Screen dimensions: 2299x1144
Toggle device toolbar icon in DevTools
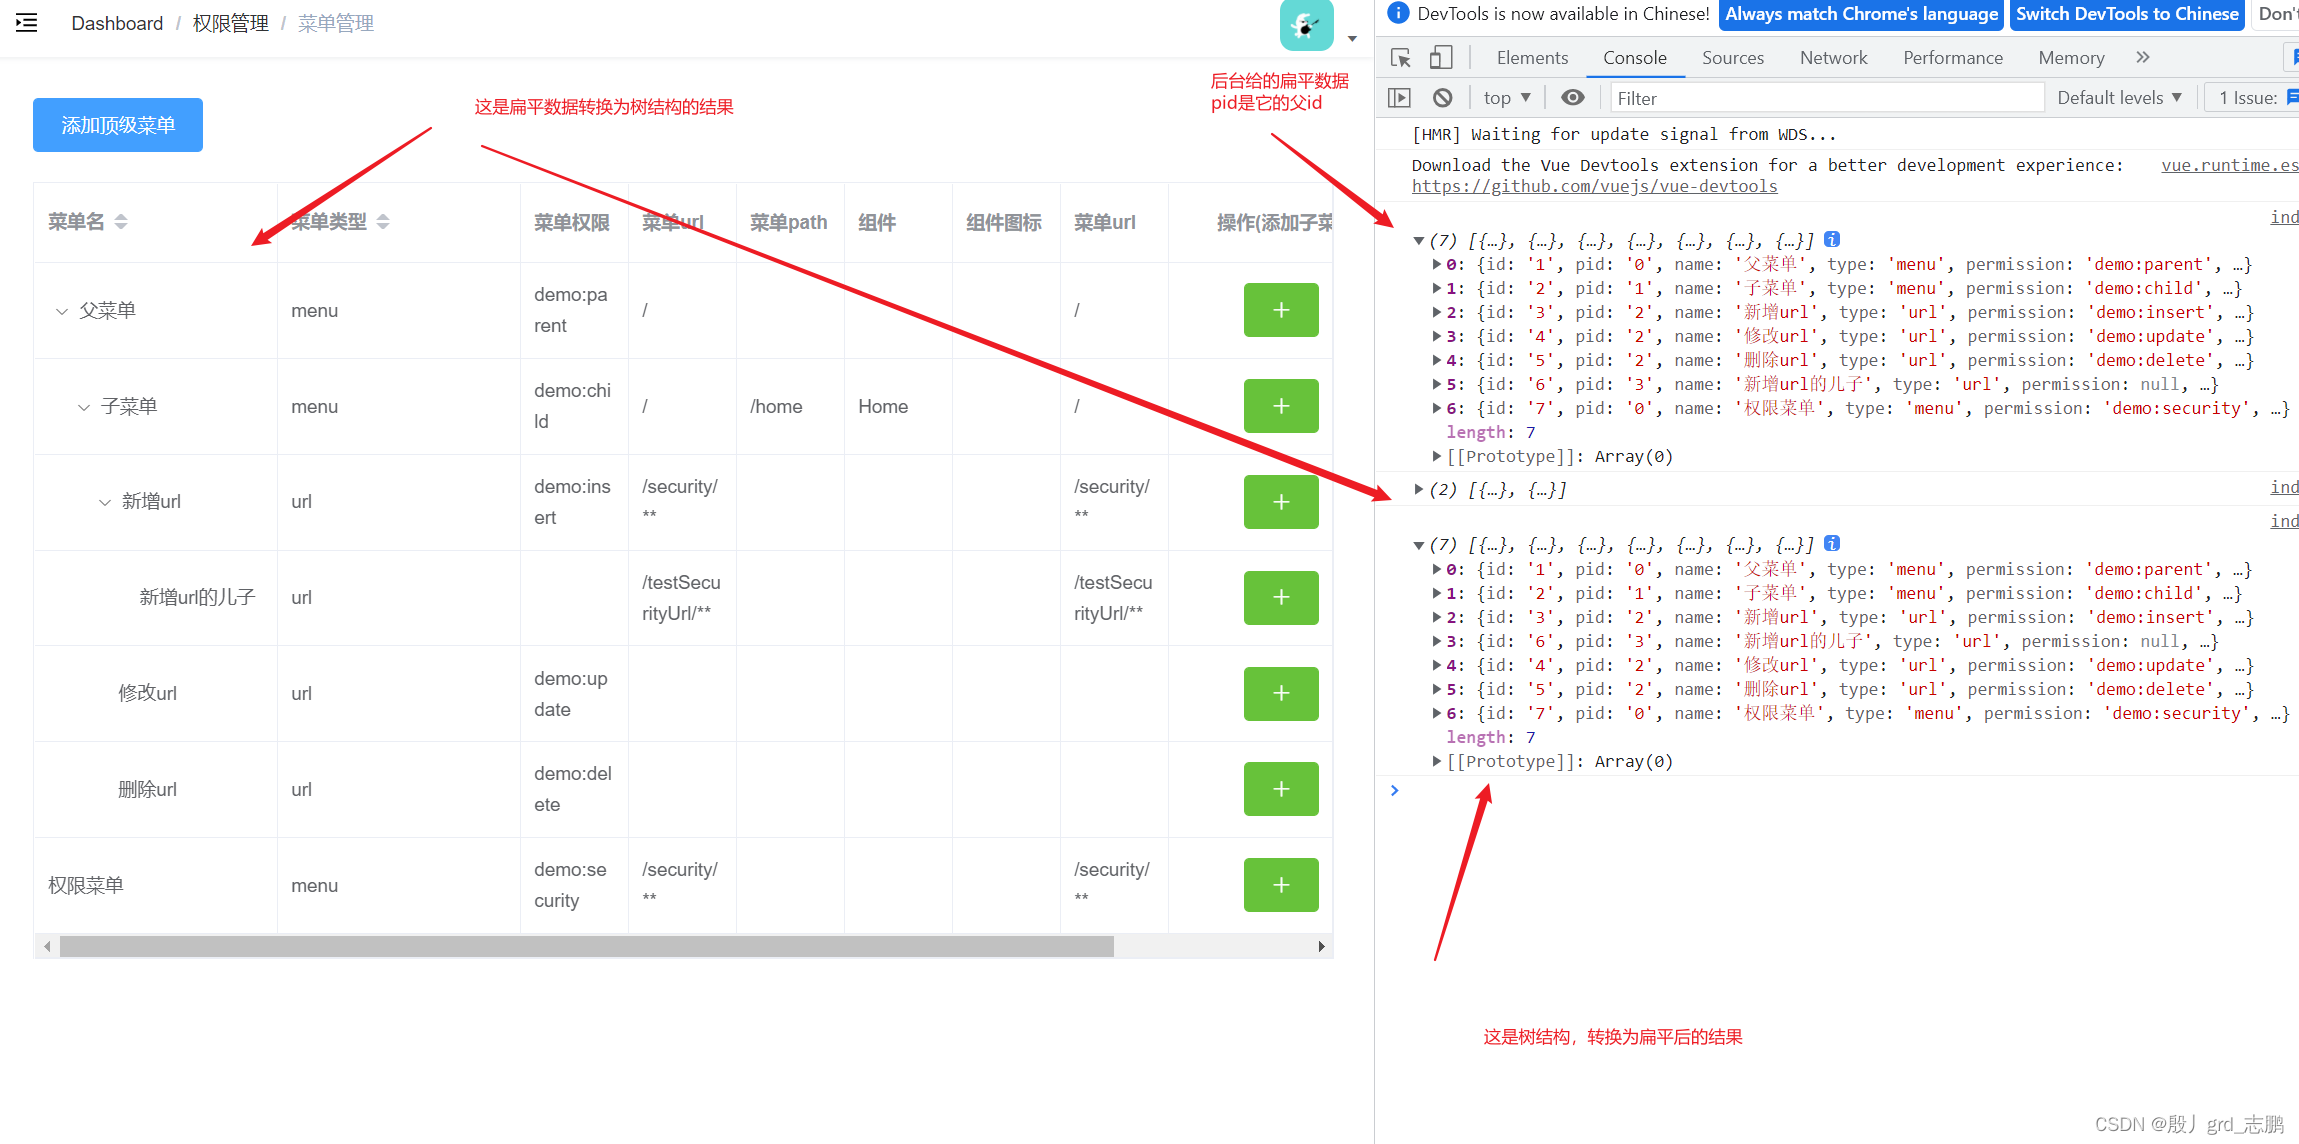click(1440, 58)
